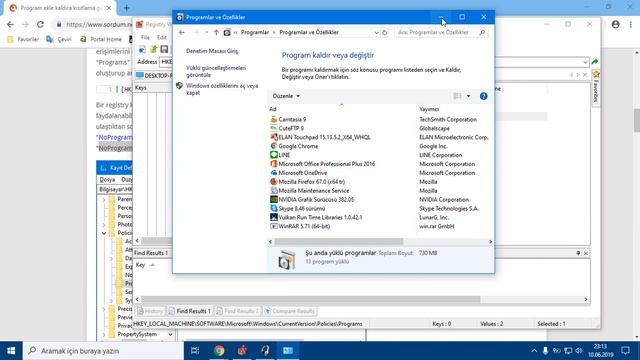Open recent locations dropdown near navigation arrows
Viewport: 640px width, 360px height.
point(207,32)
